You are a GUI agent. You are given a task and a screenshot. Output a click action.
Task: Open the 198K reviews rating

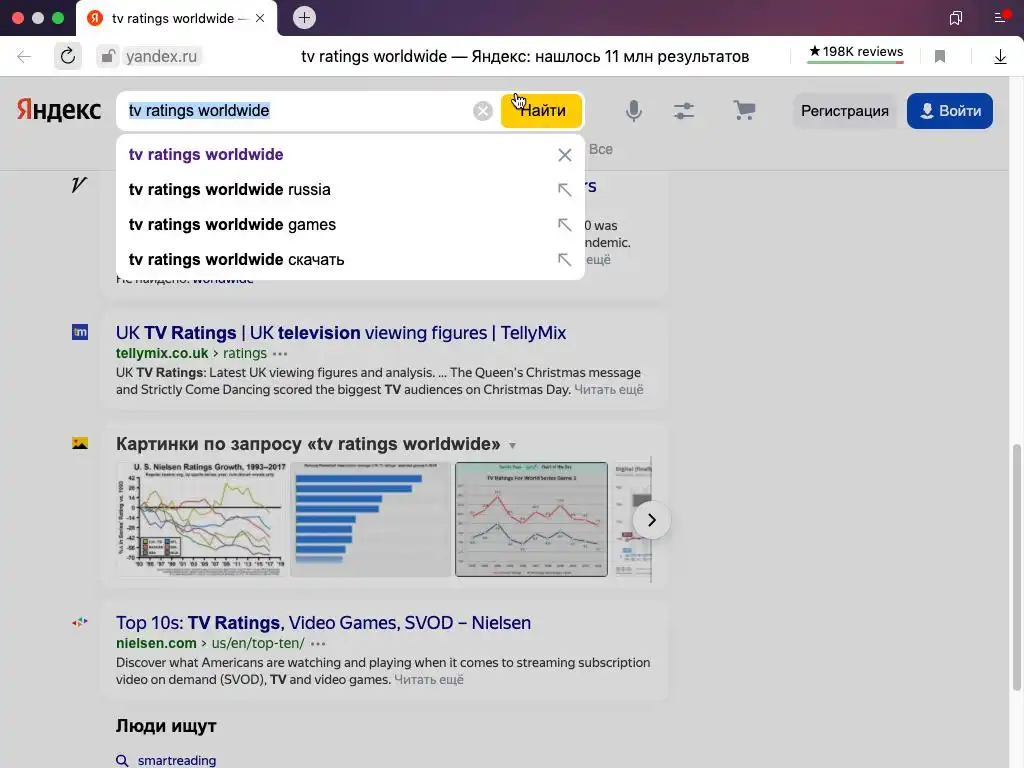[856, 52]
